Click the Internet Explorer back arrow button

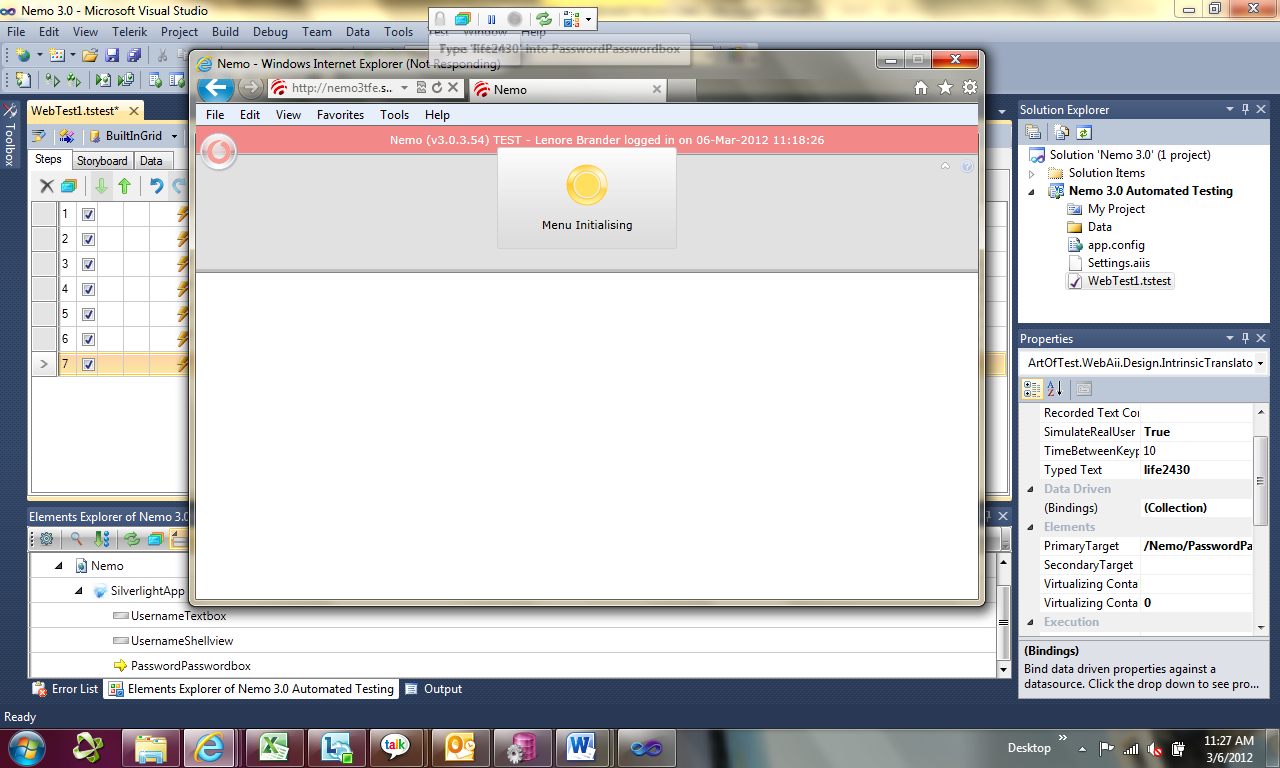[x=217, y=88]
